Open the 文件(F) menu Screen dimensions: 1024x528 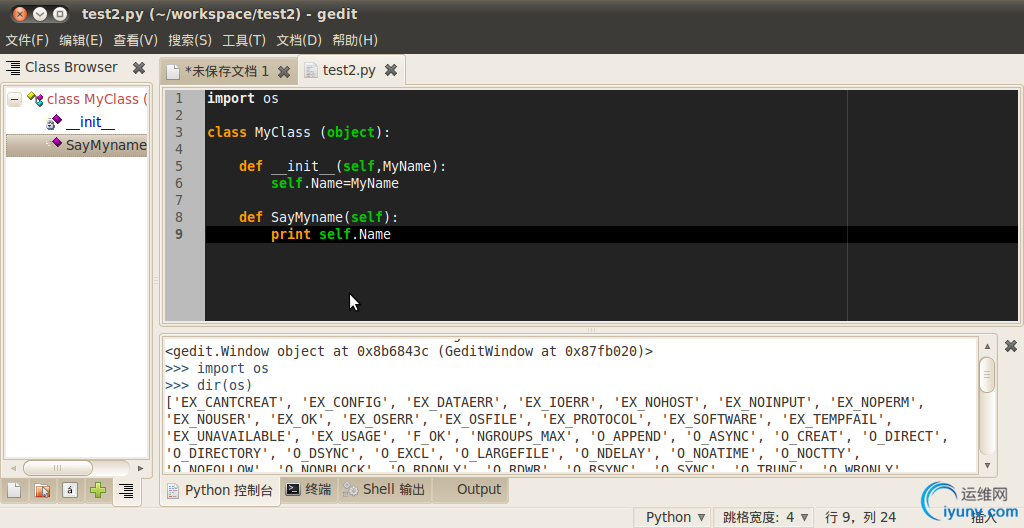[27, 41]
